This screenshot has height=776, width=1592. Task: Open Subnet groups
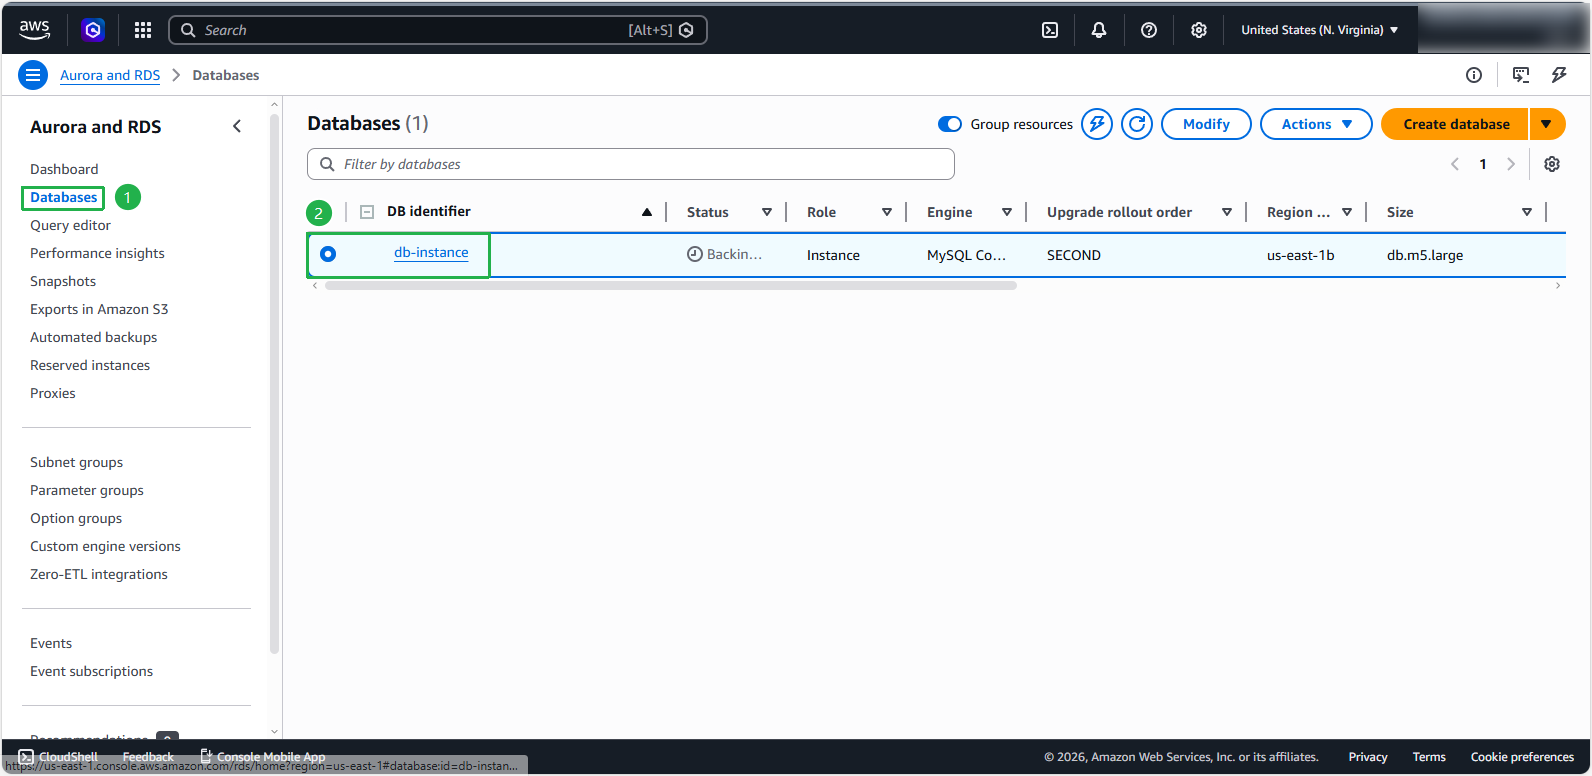(x=76, y=462)
